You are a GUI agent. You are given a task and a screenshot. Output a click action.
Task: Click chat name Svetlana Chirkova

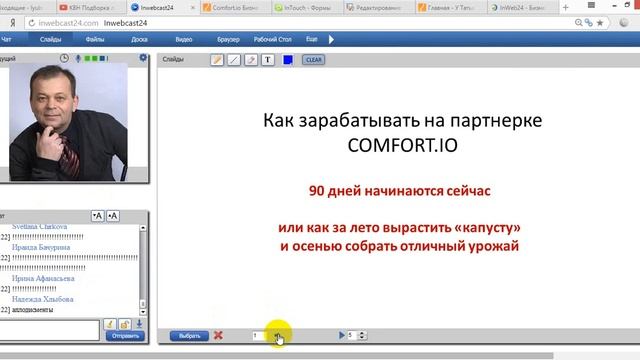[x=39, y=227]
